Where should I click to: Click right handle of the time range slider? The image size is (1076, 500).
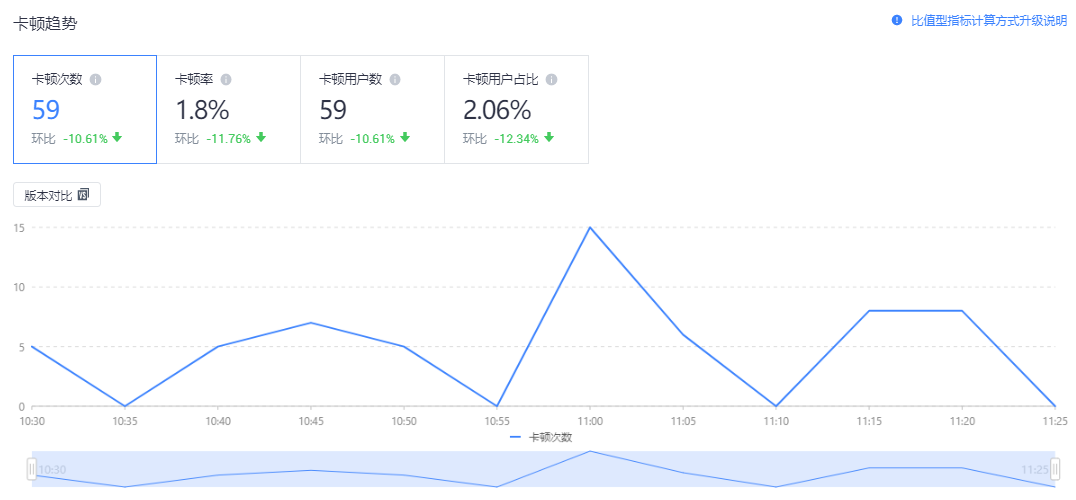point(1055,469)
